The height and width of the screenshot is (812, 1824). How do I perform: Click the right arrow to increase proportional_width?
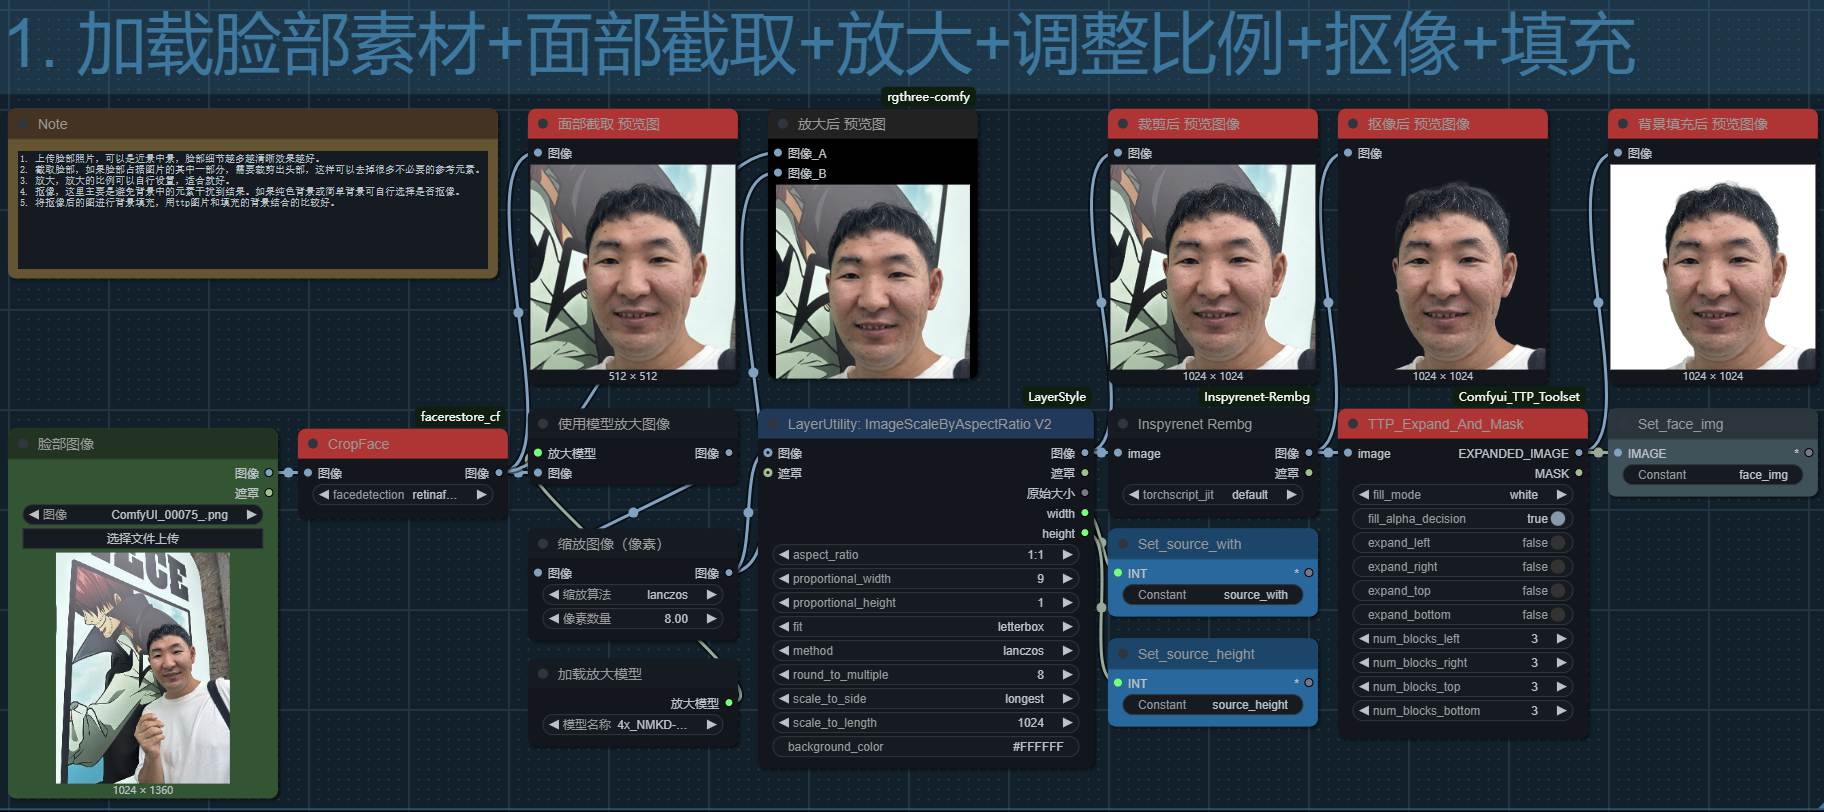pyautogui.click(x=1067, y=579)
